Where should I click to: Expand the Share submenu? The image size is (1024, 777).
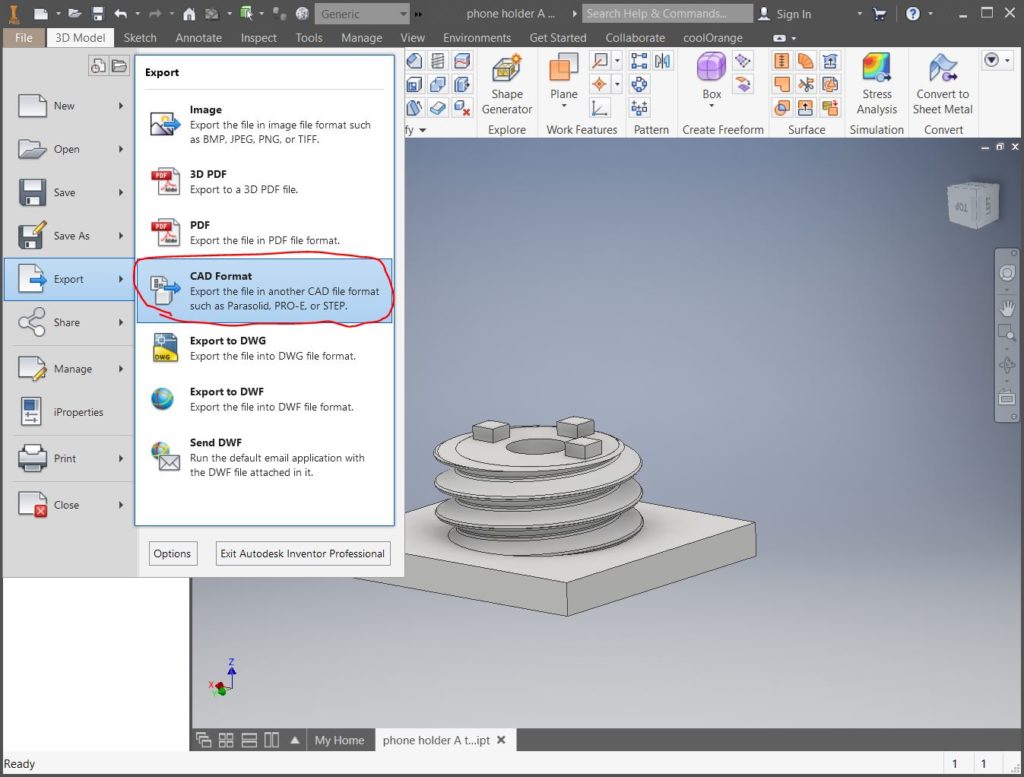pyautogui.click(x=70, y=323)
